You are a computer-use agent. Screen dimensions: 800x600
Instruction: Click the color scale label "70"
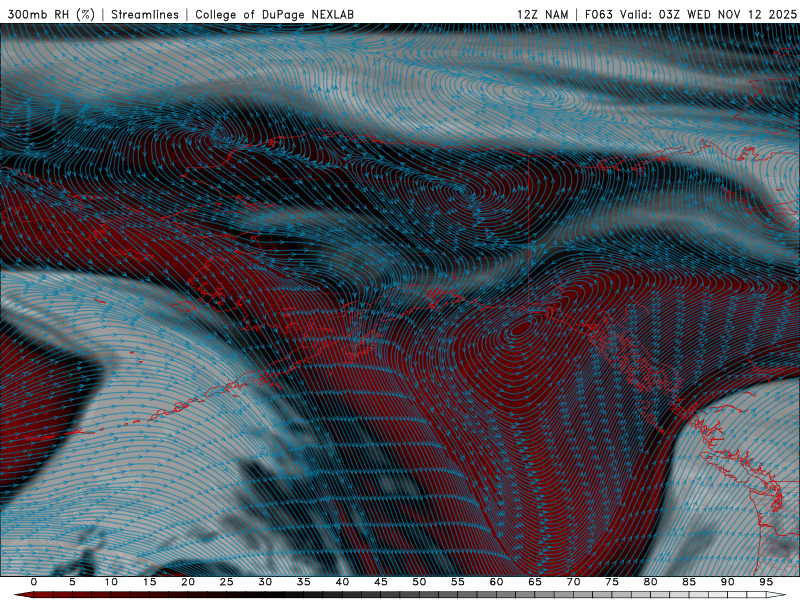click(573, 582)
